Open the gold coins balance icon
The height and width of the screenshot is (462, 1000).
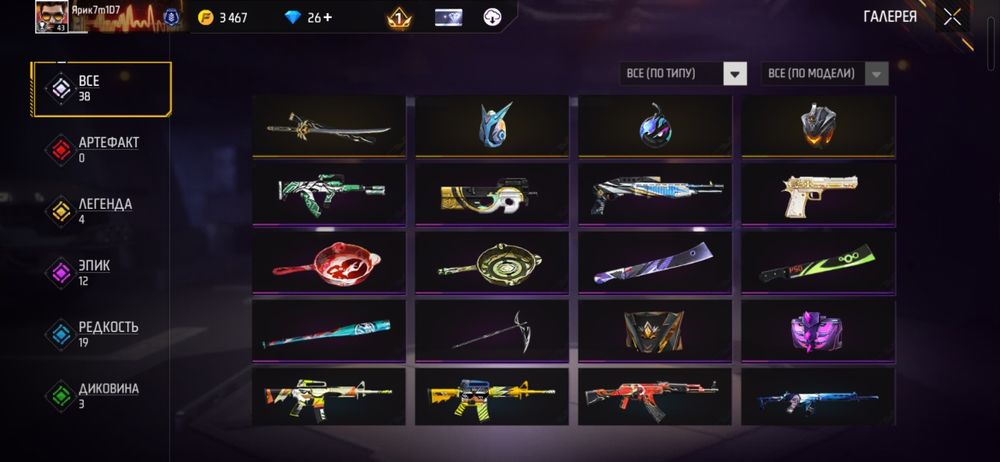point(205,18)
